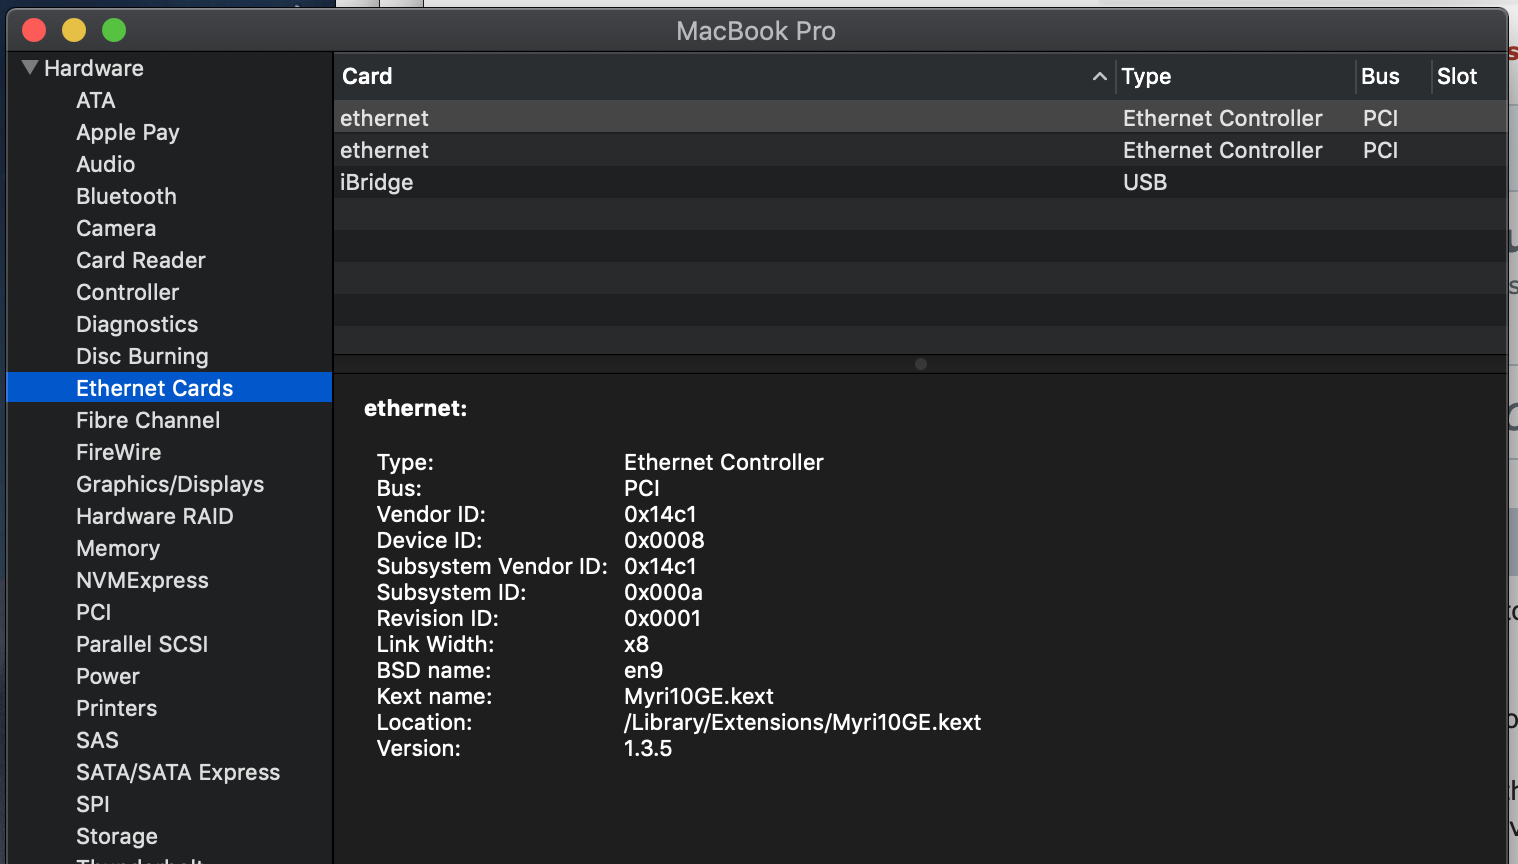Select Camera in the sidebar

click(x=116, y=228)
